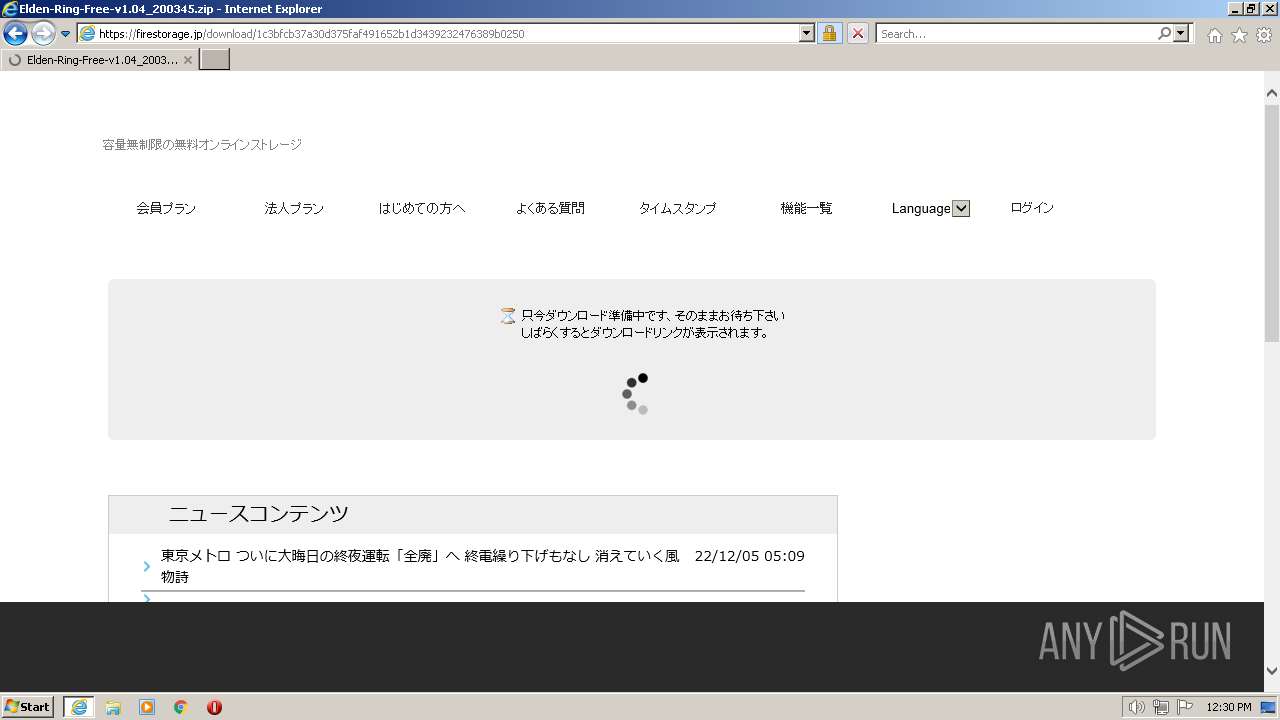Open the volume speaker tray icon
Viewport: 1280px width, 720px height.
1136,707
